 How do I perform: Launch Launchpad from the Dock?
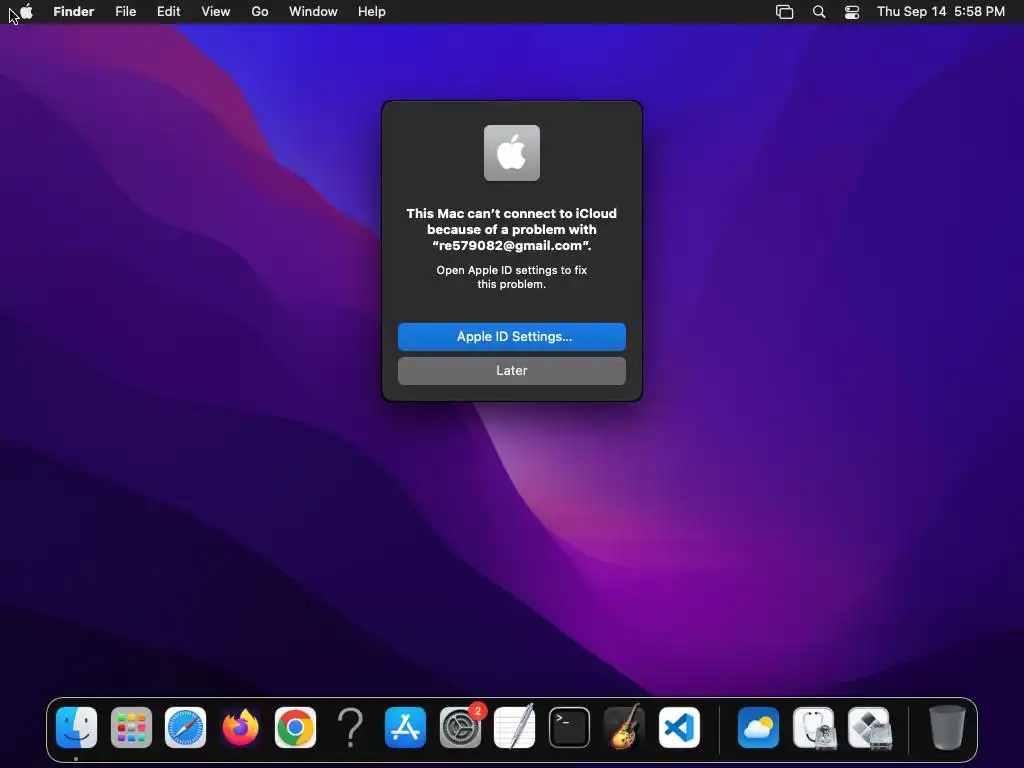(x=131, y=727)
